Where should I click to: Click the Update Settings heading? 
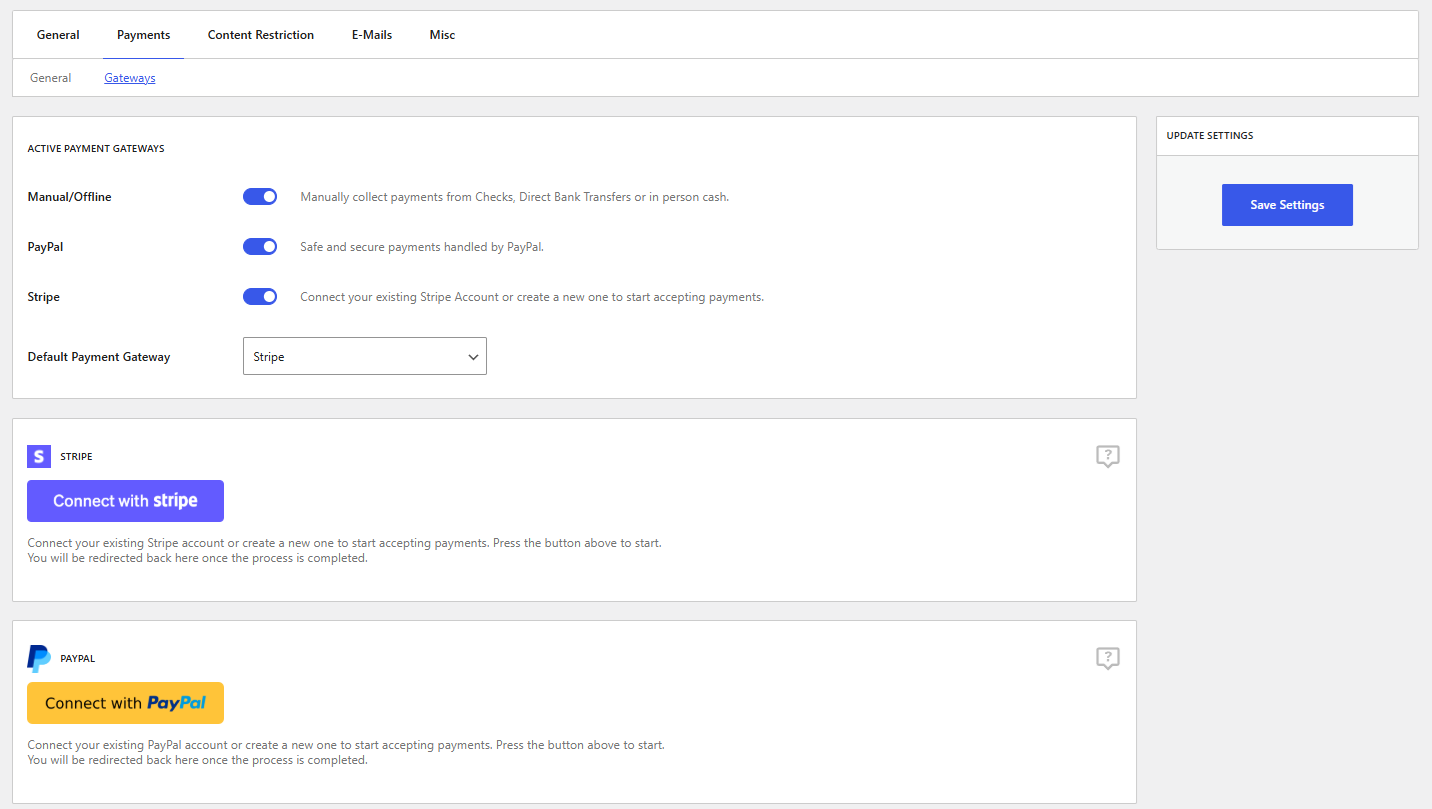click(x=1210, y=135)
